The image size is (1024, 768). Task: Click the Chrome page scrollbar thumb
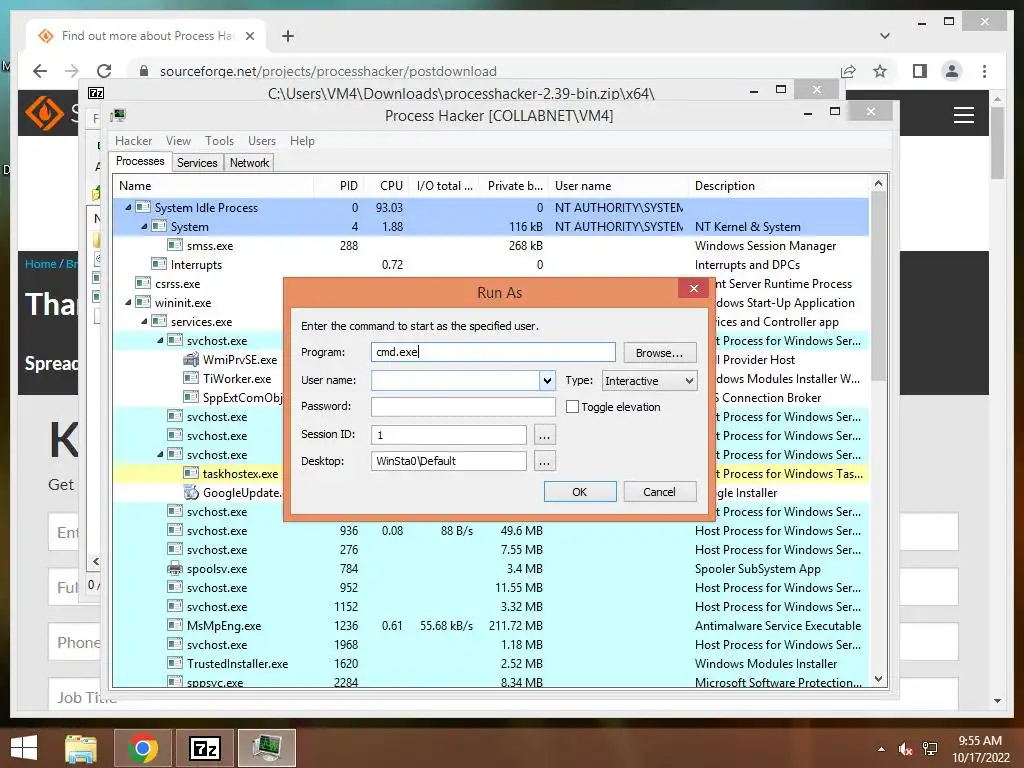coord(997,142)
